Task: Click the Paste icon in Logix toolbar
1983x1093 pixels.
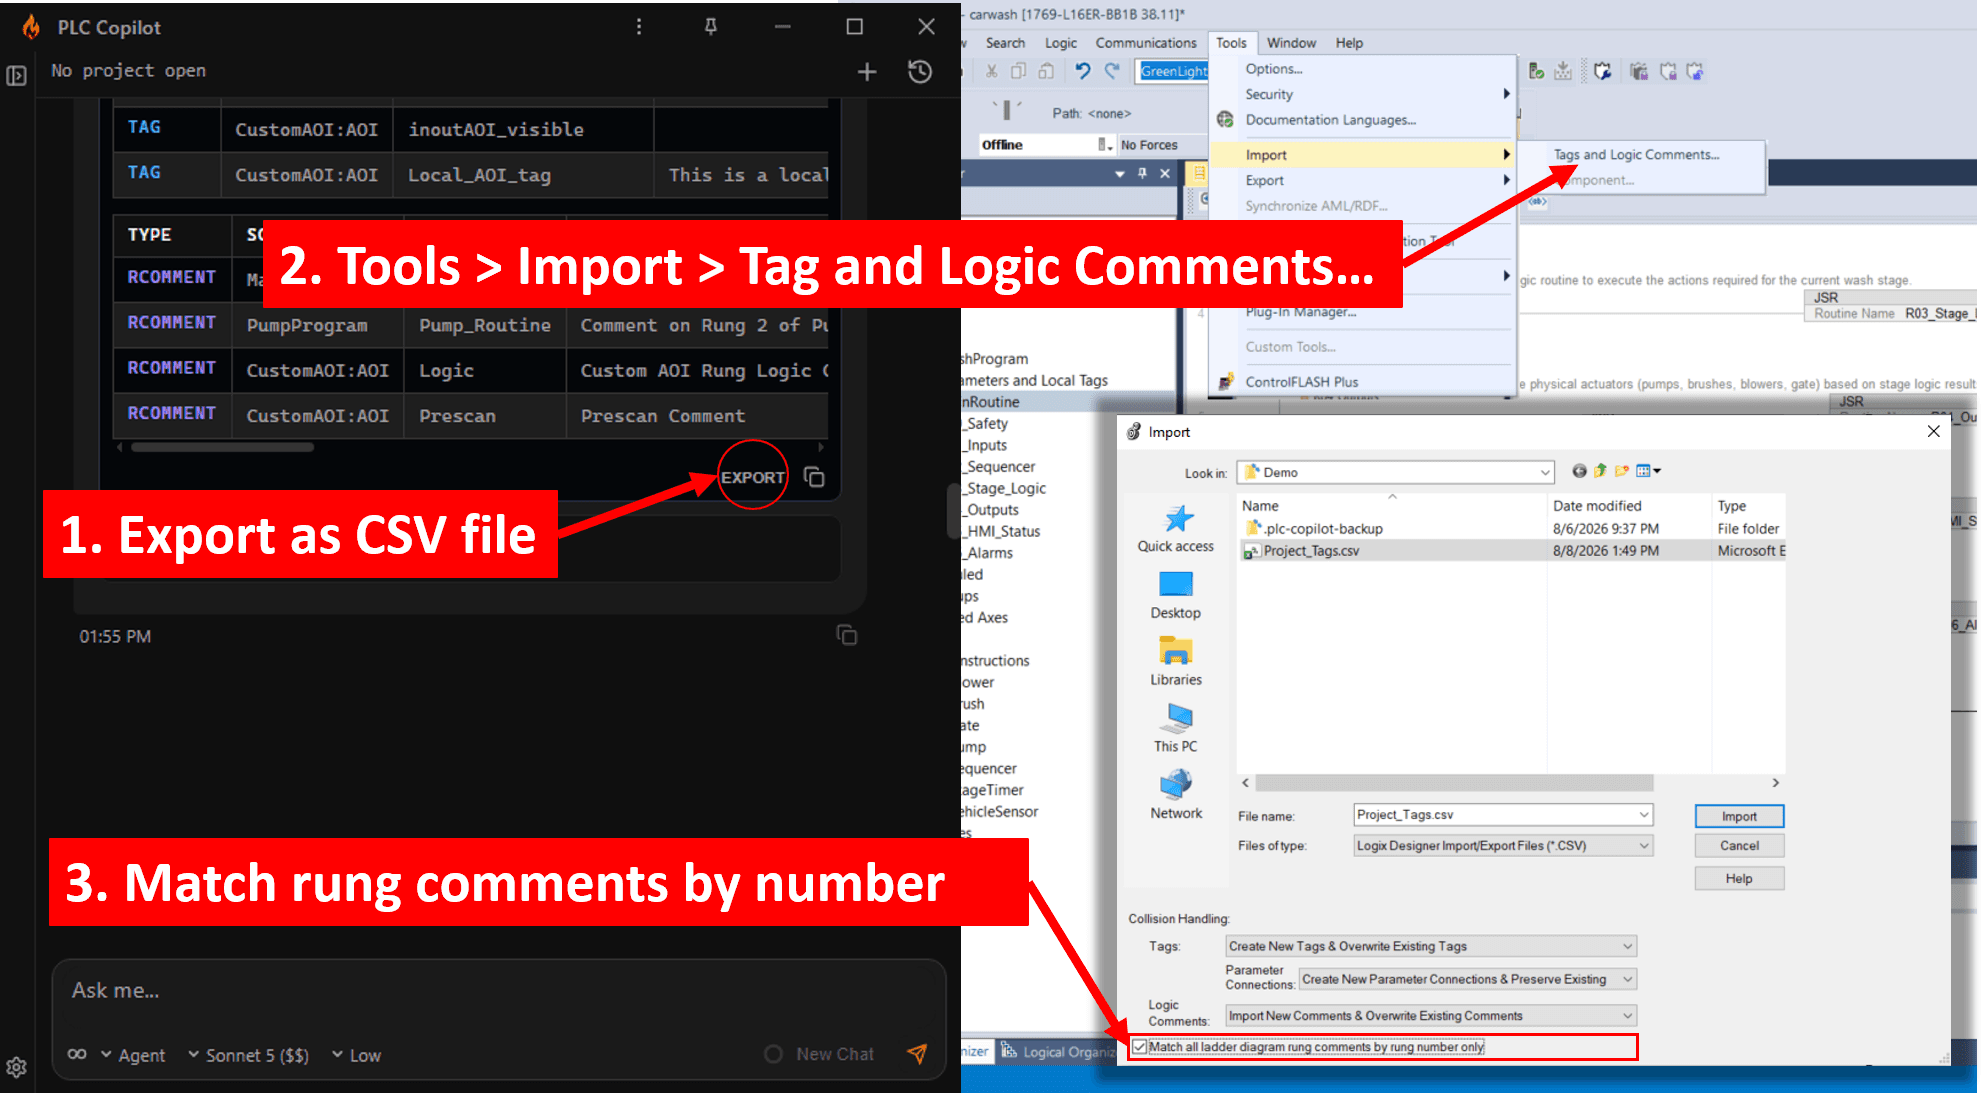Action: tap(1046, 71)
